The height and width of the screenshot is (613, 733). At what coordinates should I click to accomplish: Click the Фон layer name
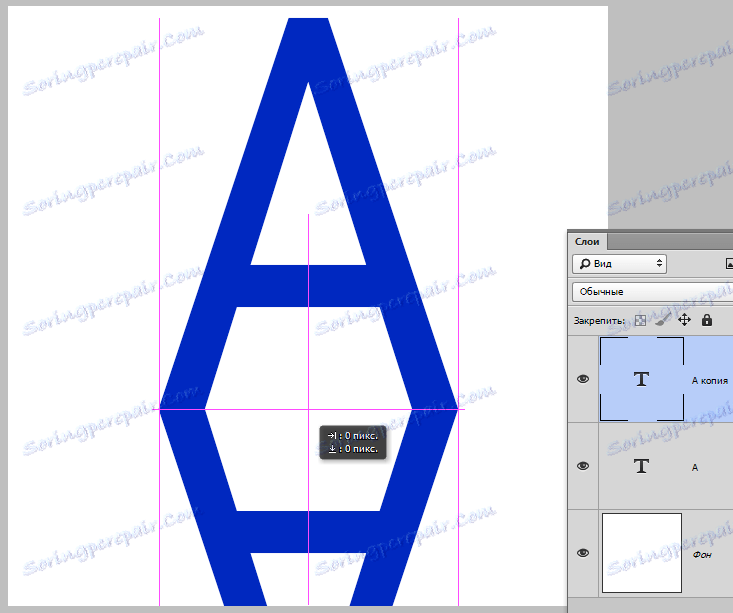coord(702,555)
